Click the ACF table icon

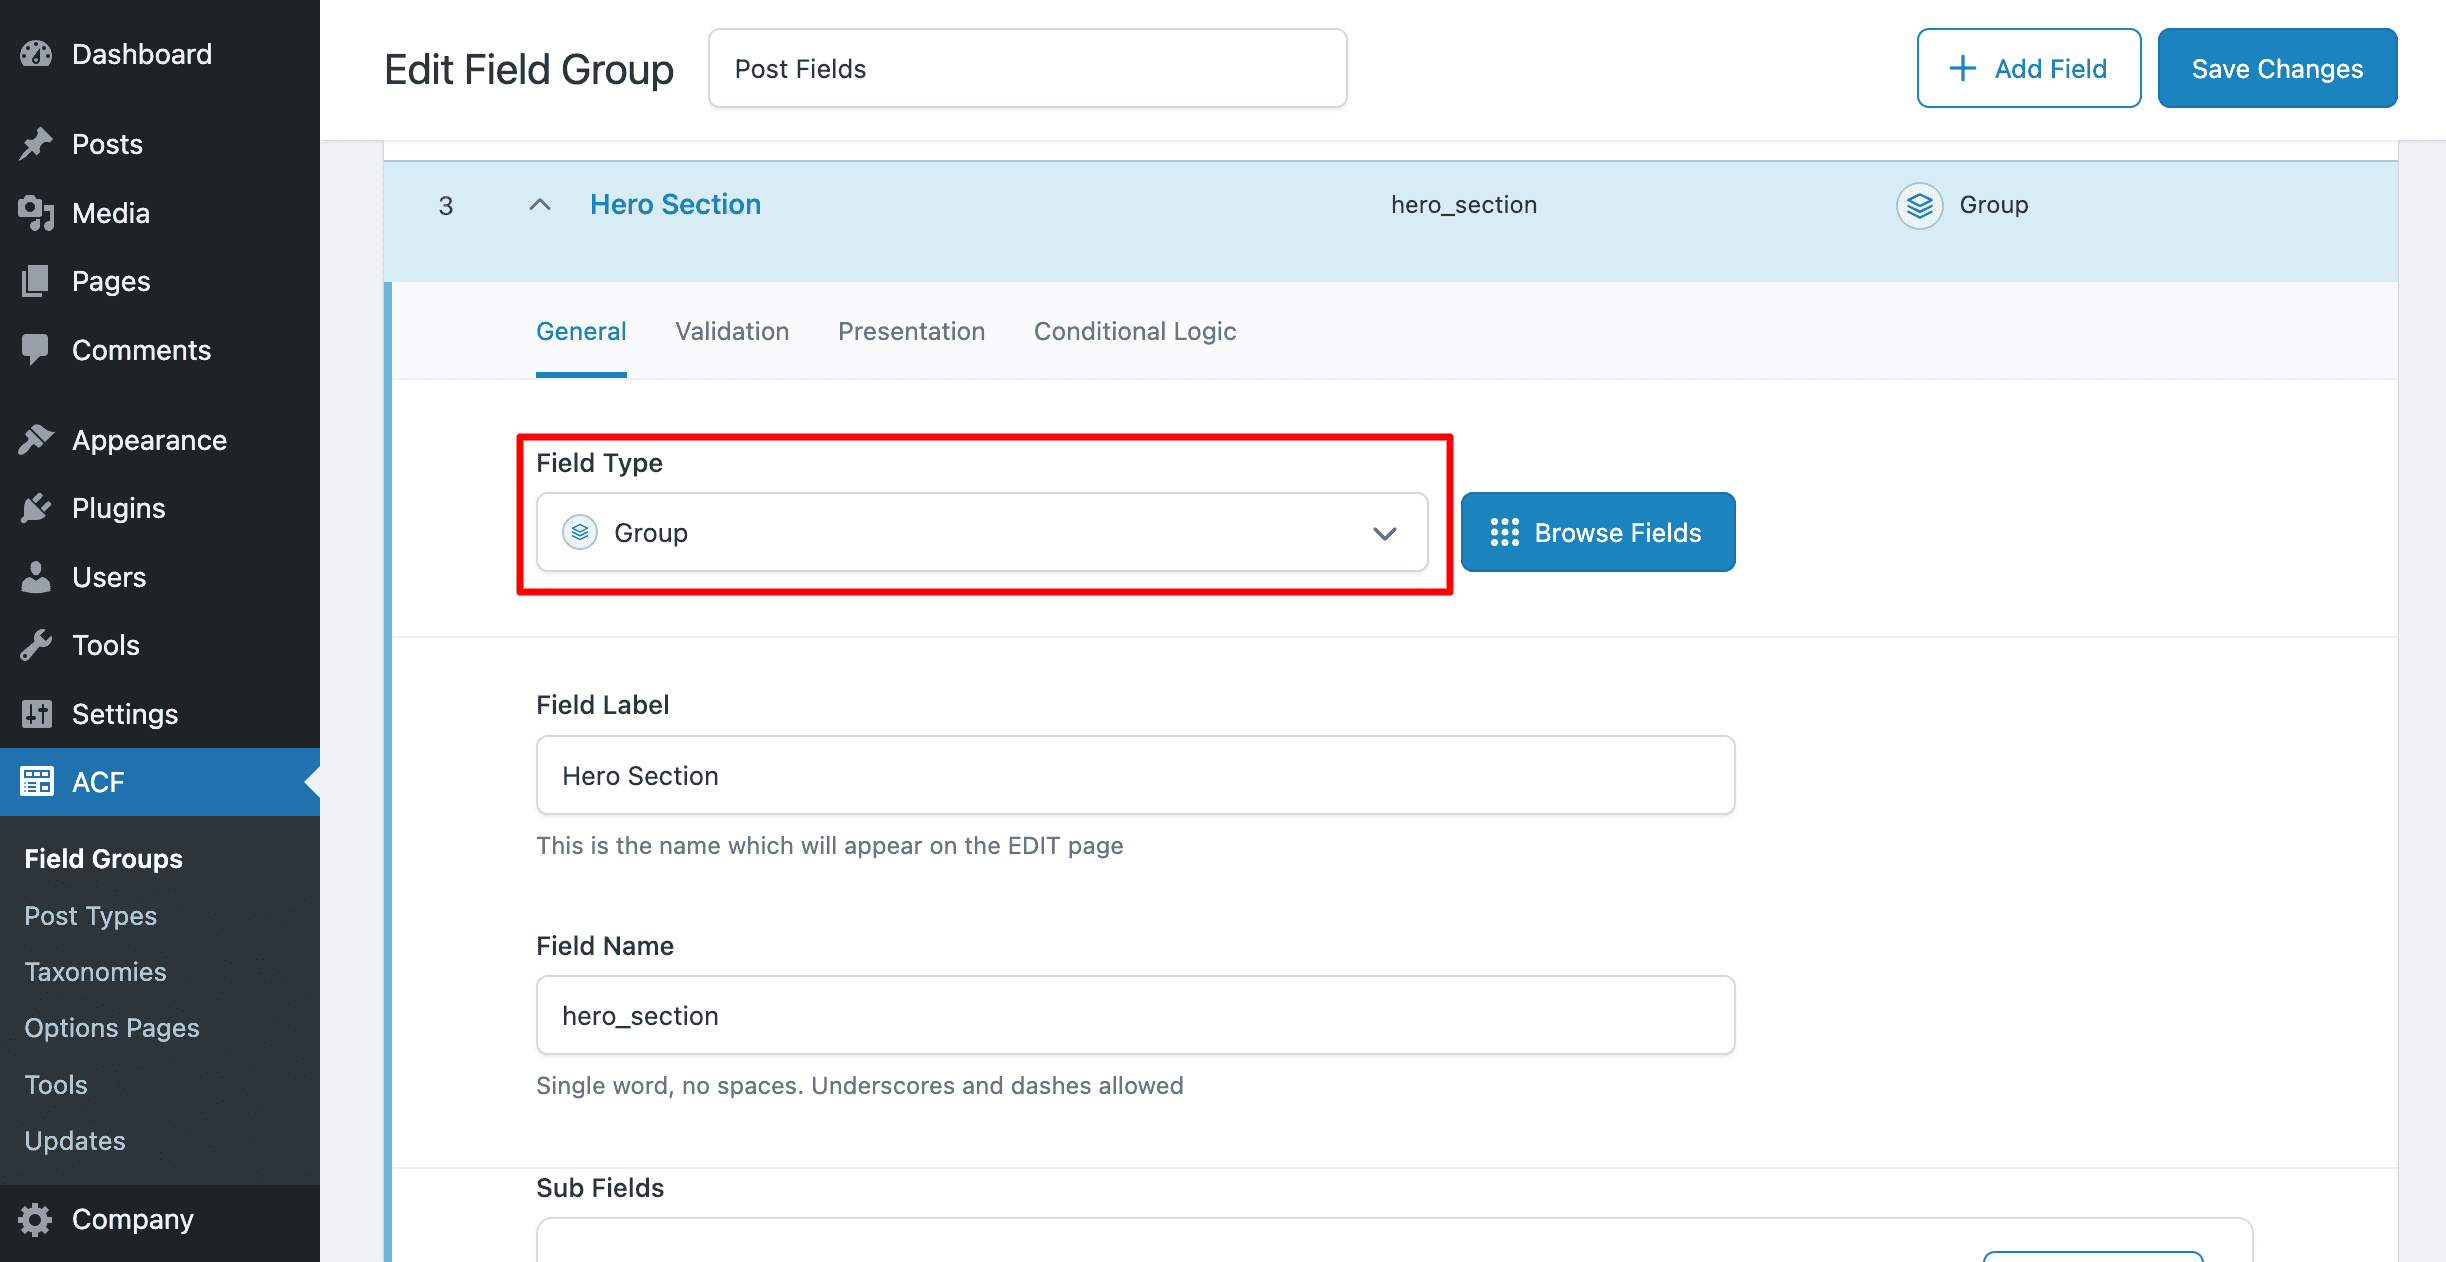[x=36, y=782]
